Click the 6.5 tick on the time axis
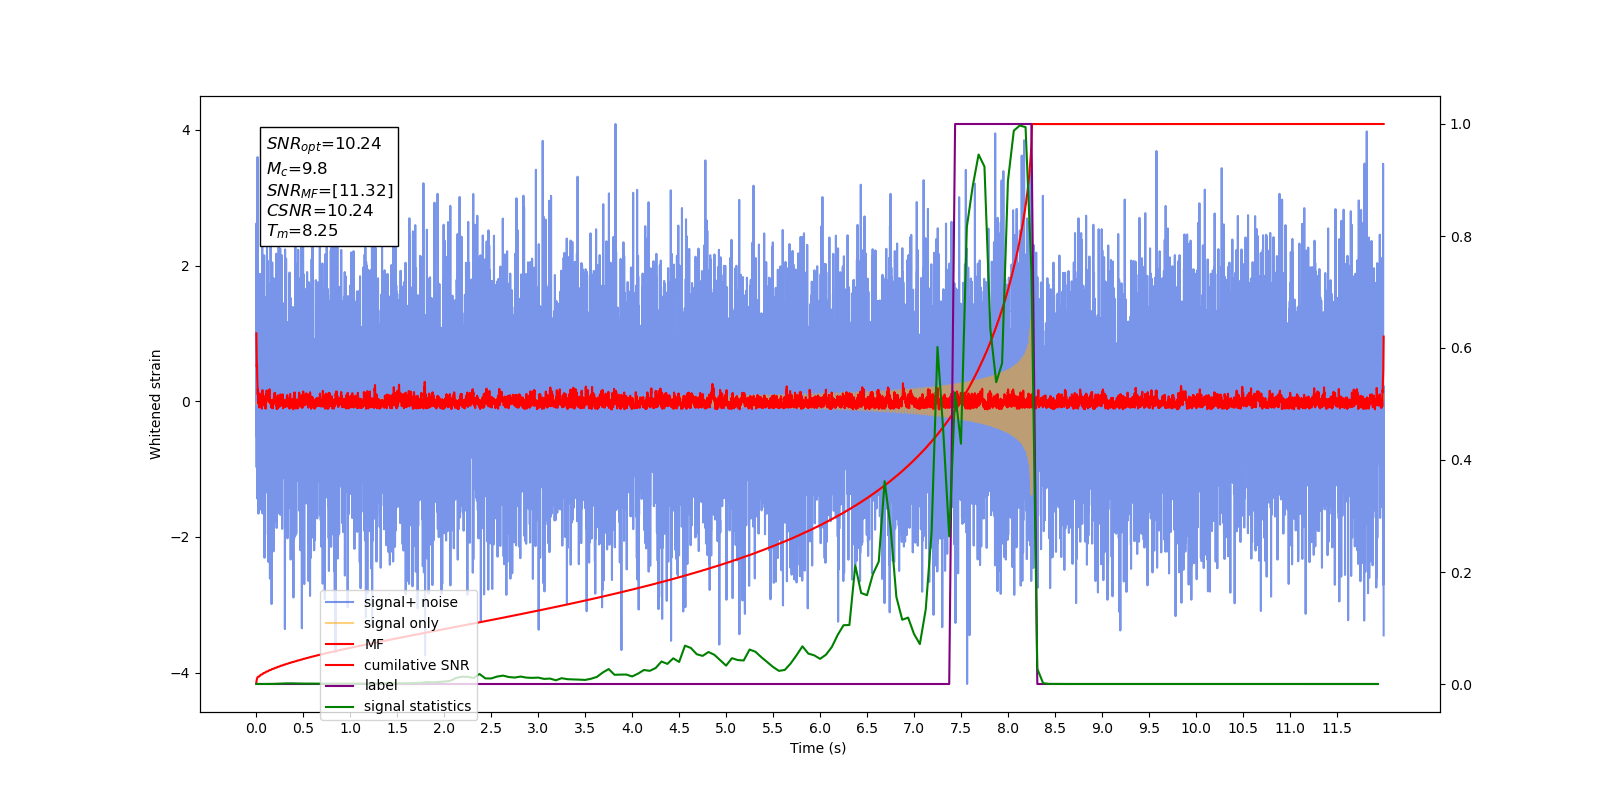The width and height of the screenshot is (1600, 800). 867,728
